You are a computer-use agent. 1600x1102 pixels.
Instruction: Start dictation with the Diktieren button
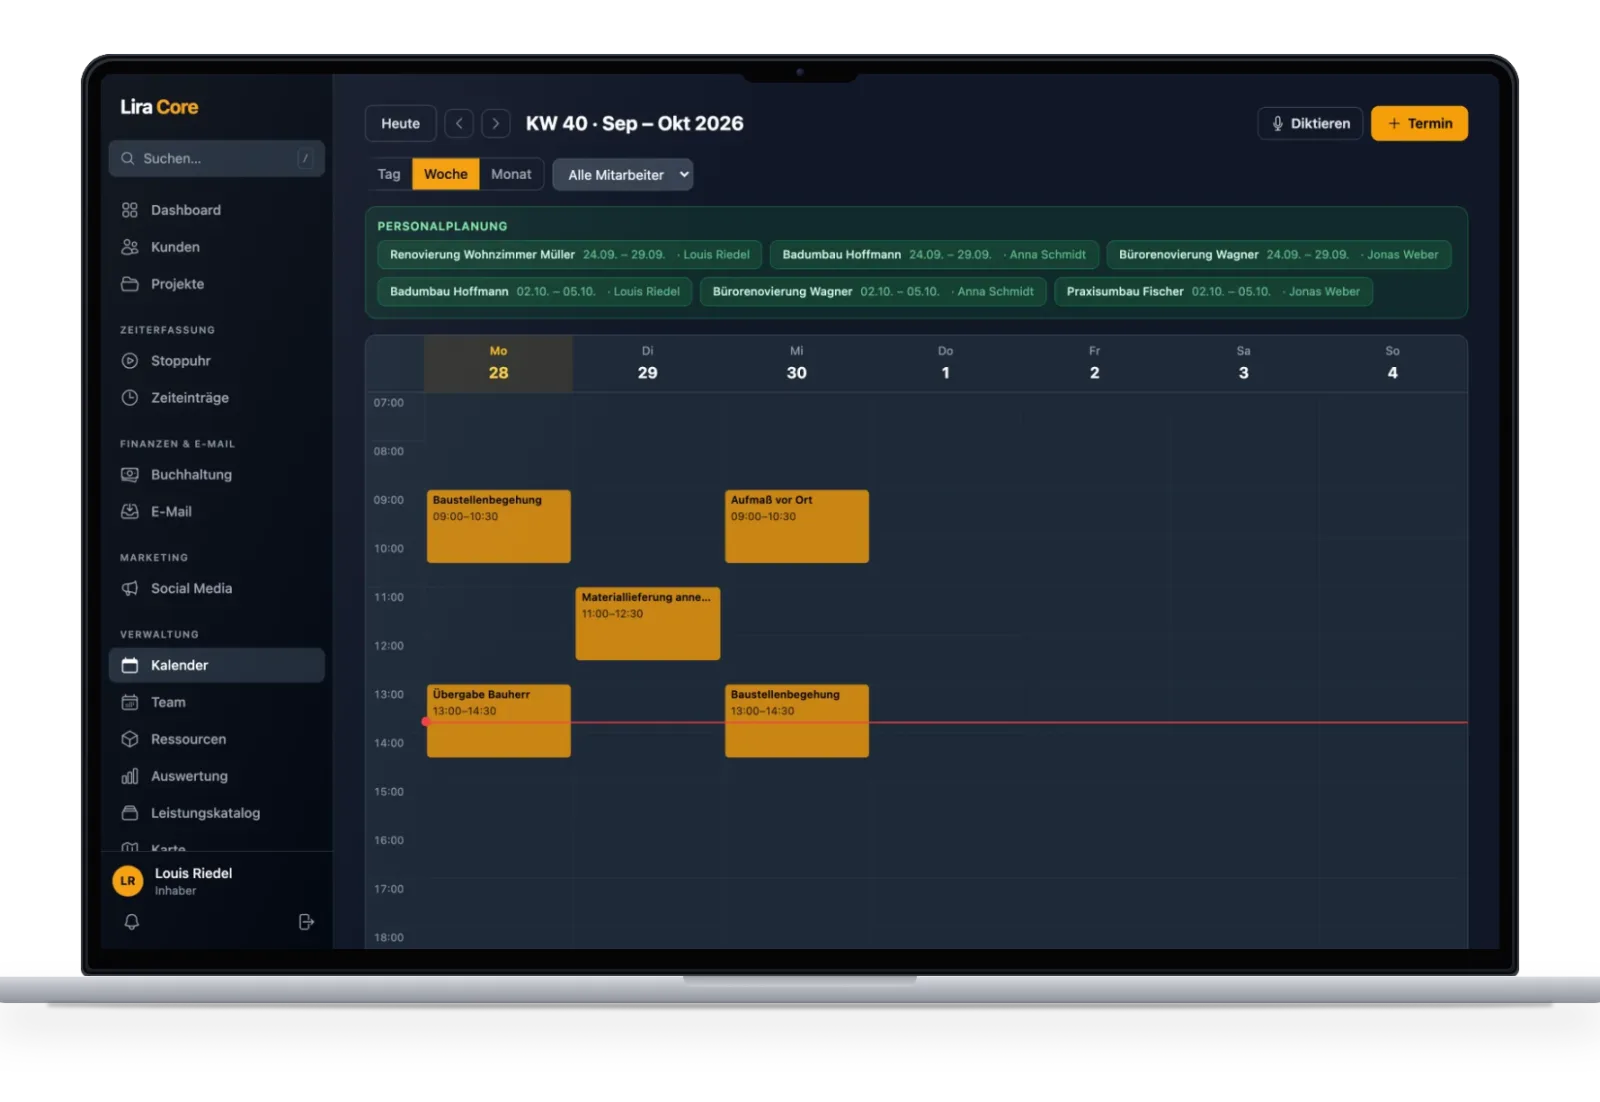pyautogui.click(x=1310, y=124)
